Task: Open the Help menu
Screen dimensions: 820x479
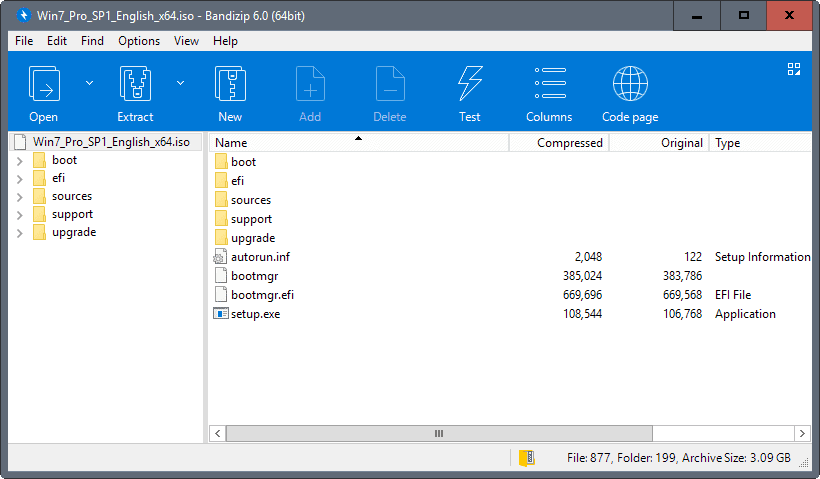Action: coord(225,41)
